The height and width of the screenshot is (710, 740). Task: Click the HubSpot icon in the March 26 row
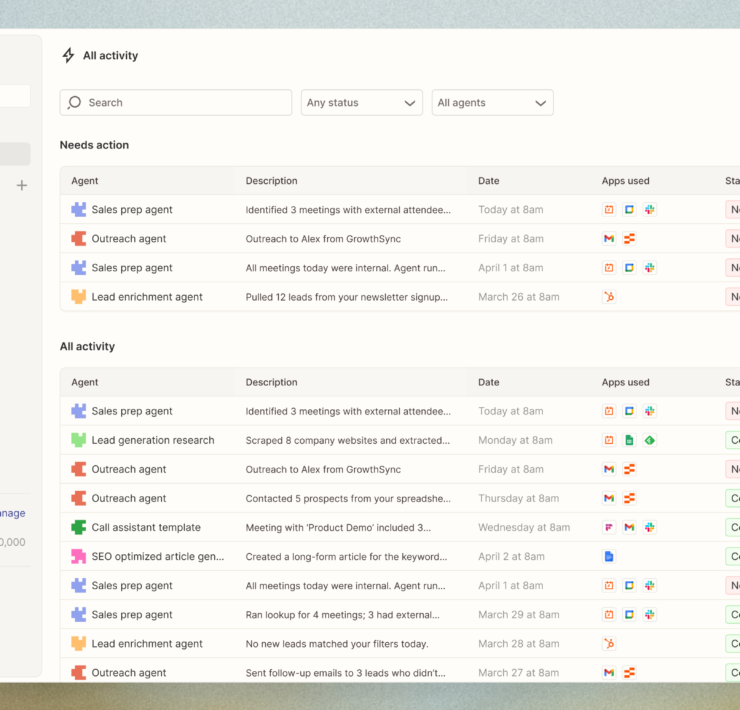pyautogui.click(x=608, y=297)
